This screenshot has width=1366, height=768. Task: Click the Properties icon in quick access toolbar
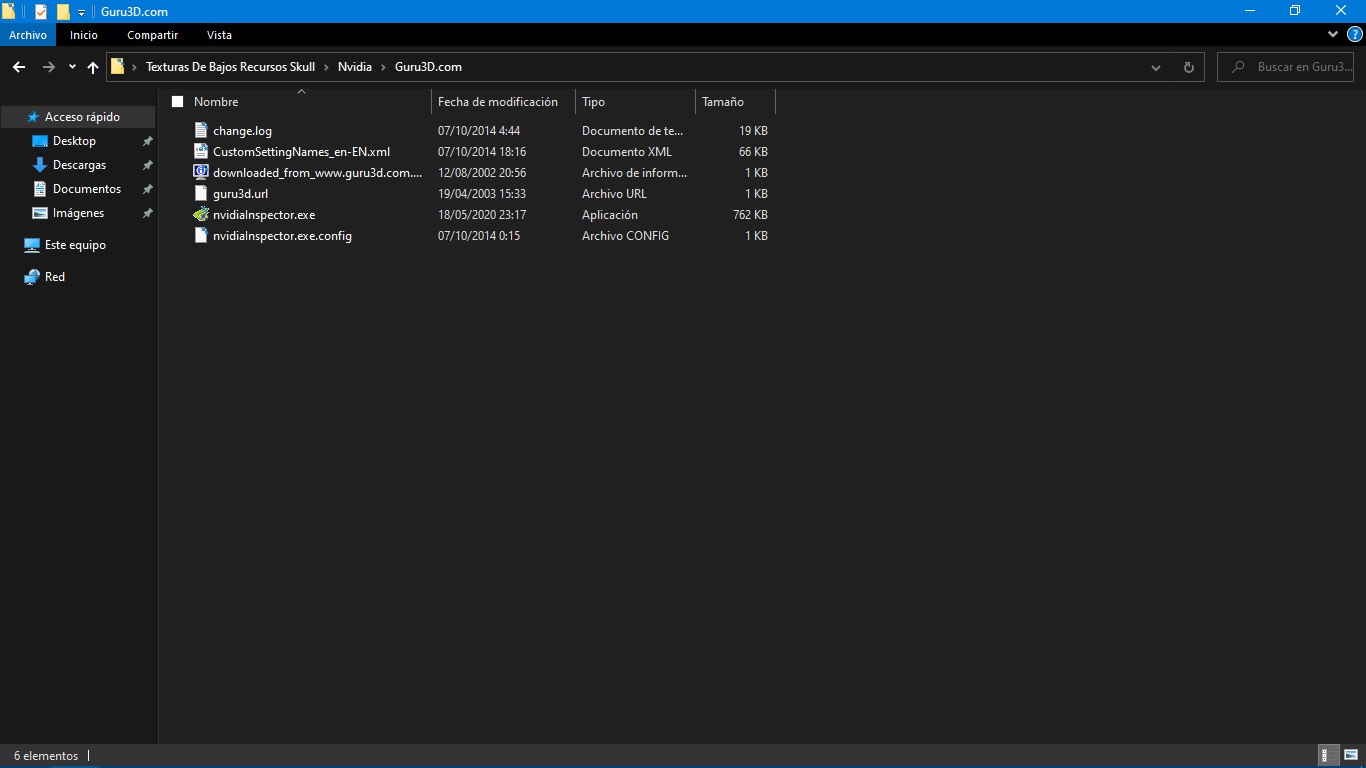pyautogui.click(x=41, y=12)
